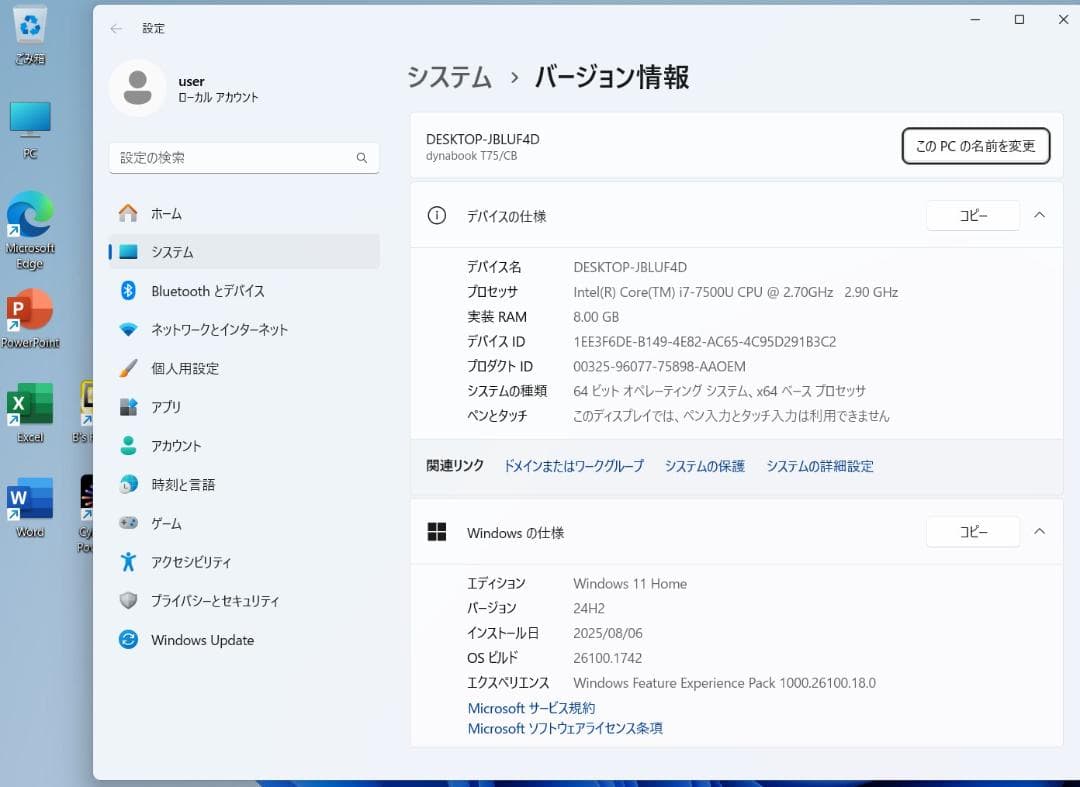This screenshot has height=787, width=1080.
Task: Navigate to システム via the breadcrumb
Action: tap(448, 77)
